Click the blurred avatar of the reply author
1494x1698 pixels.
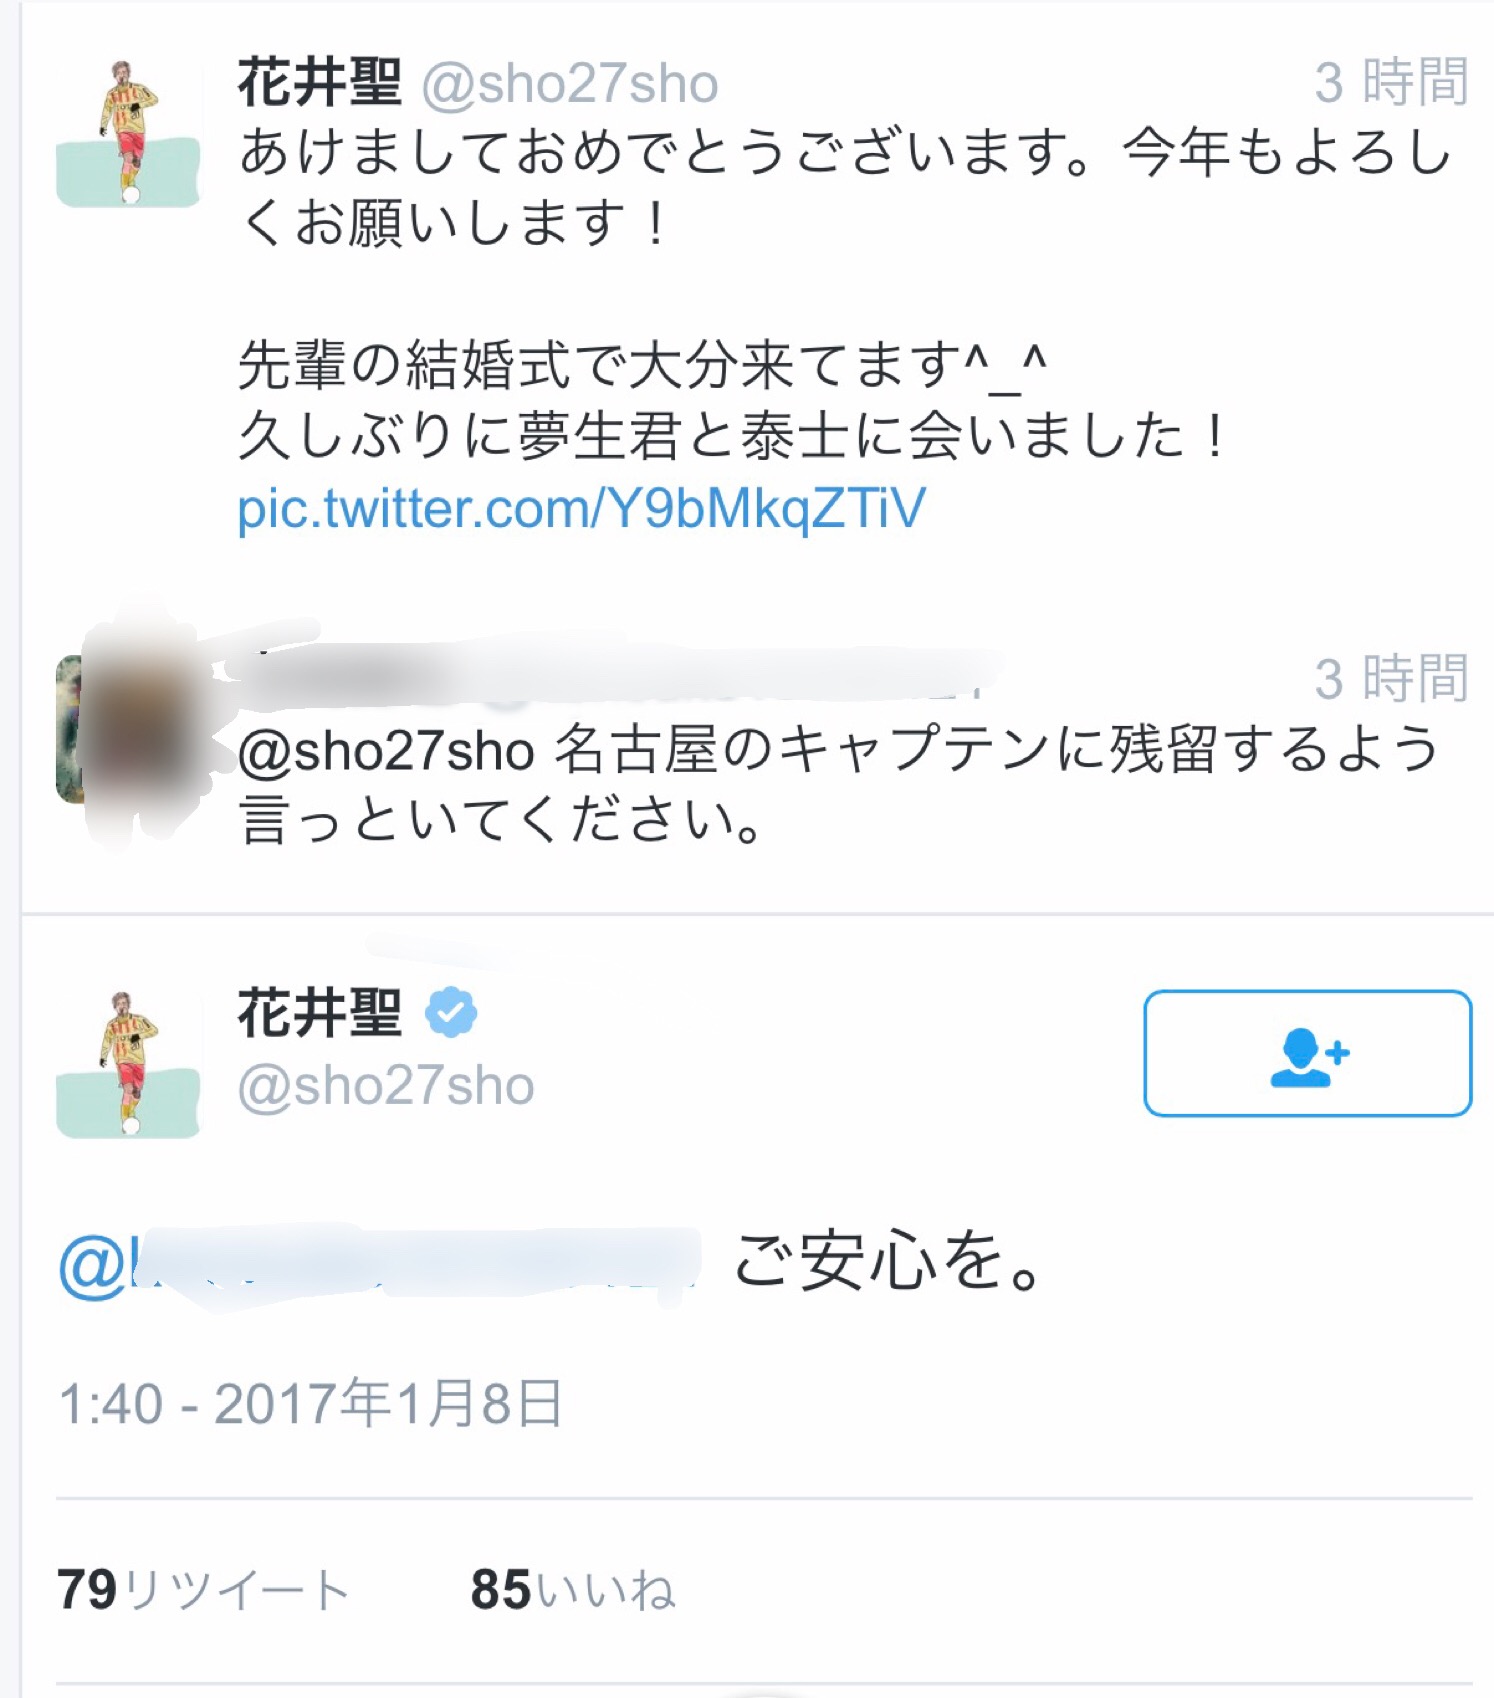click(128, 729)
